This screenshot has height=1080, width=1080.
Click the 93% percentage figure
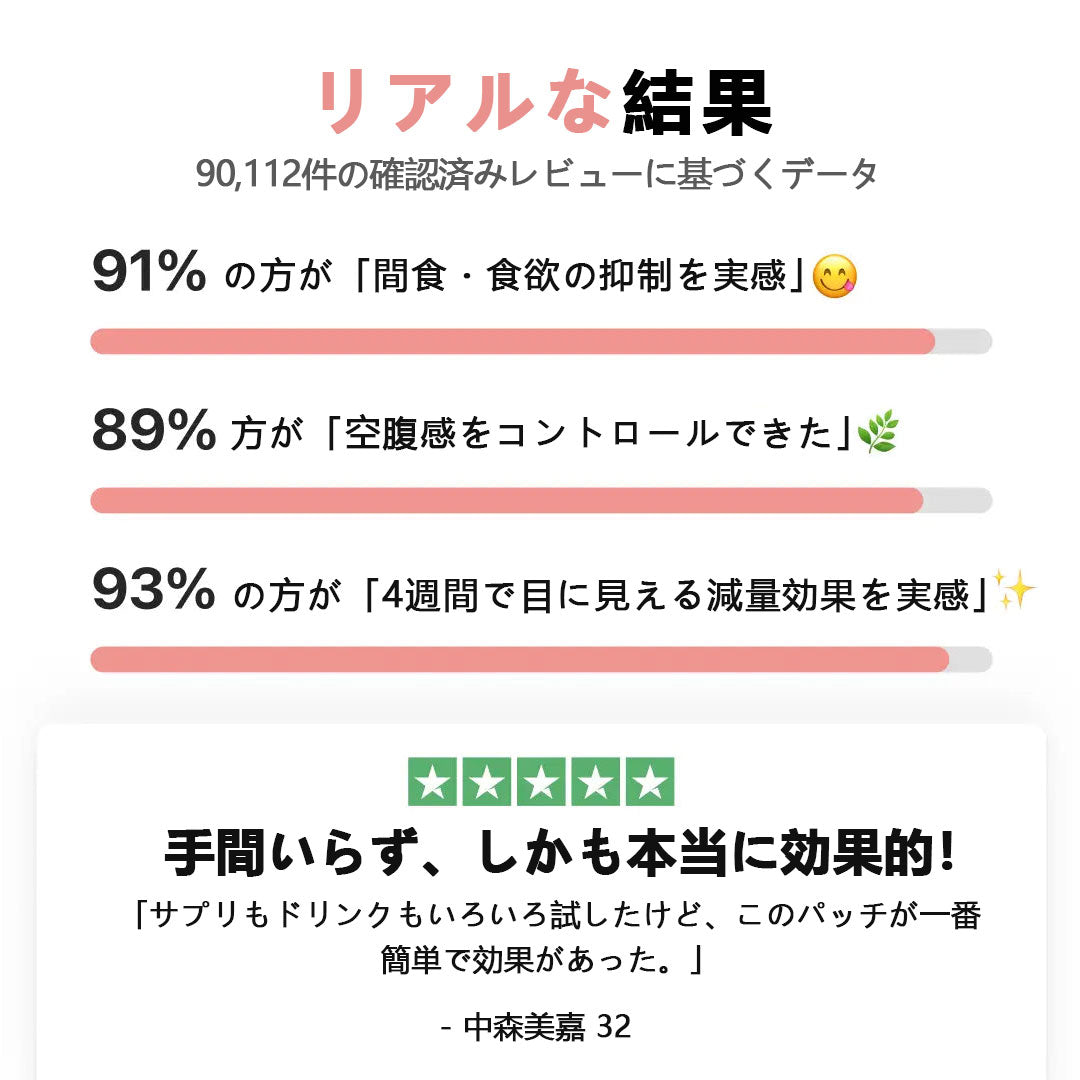152,590
